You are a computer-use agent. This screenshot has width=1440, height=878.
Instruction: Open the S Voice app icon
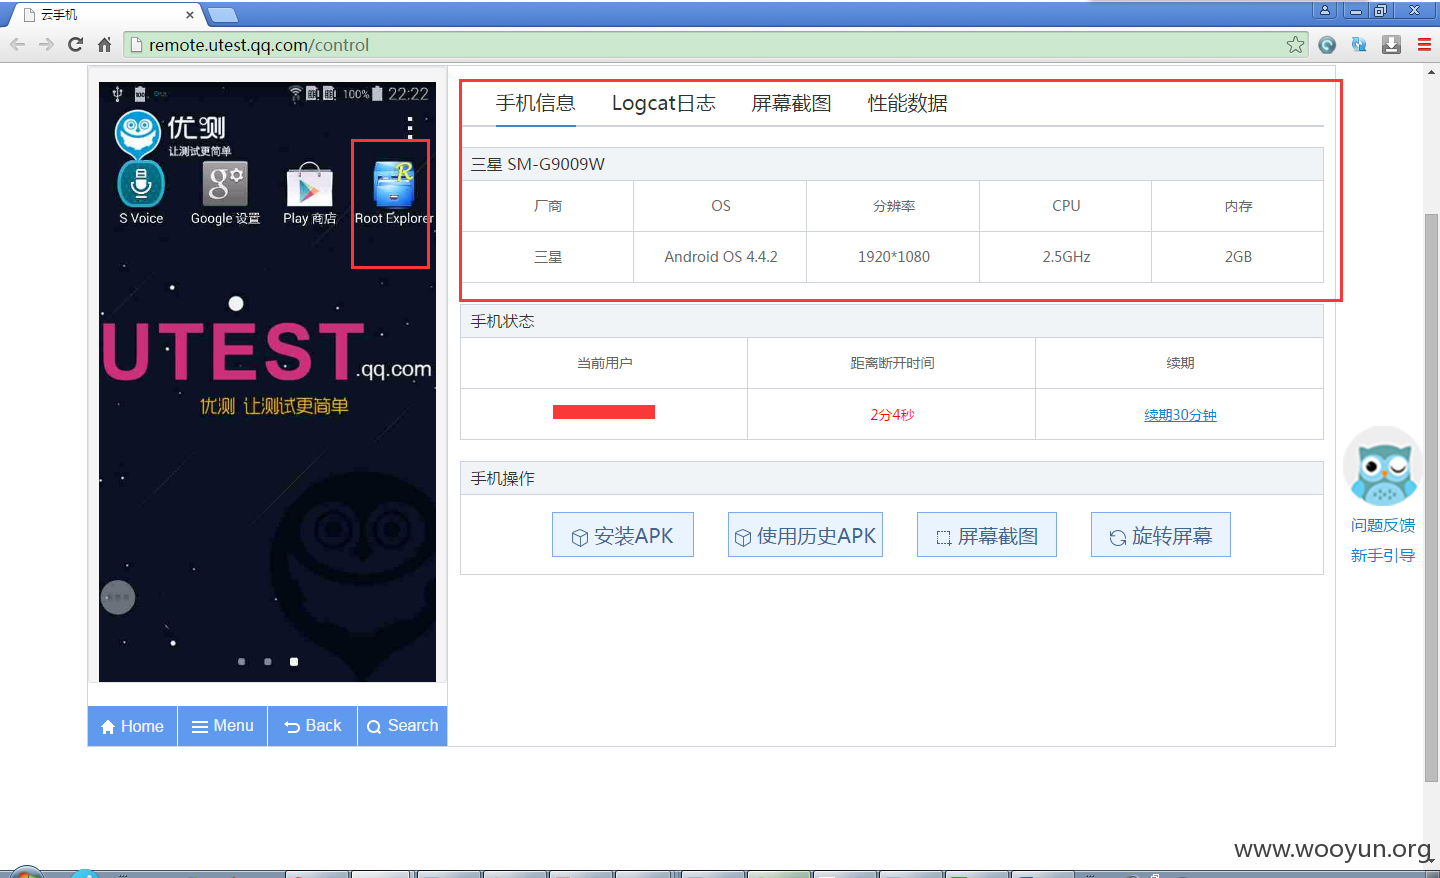pos(141,185)
